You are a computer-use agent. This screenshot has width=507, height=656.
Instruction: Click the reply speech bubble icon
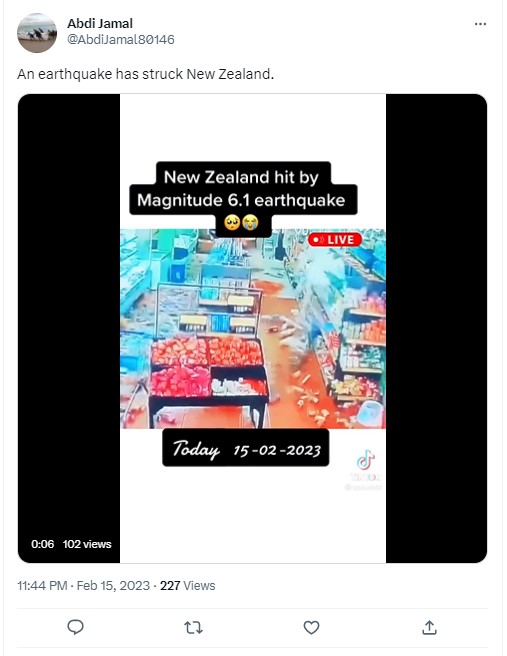pos(75,627)
